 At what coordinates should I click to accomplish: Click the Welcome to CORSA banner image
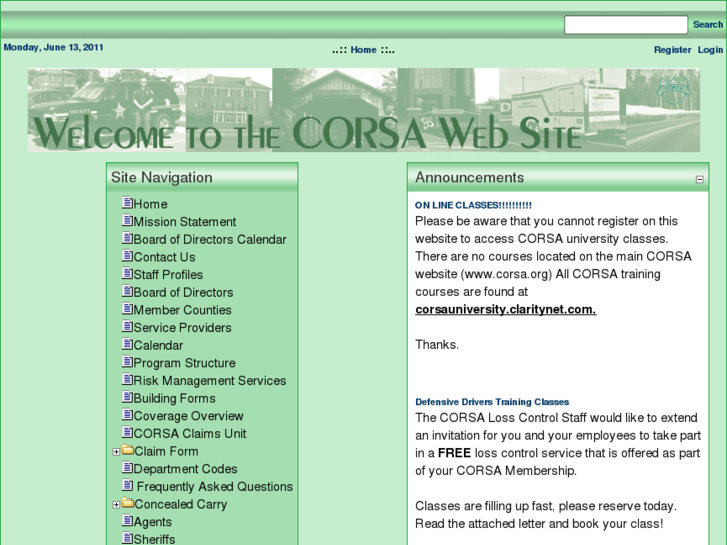(x=364, y=110)
